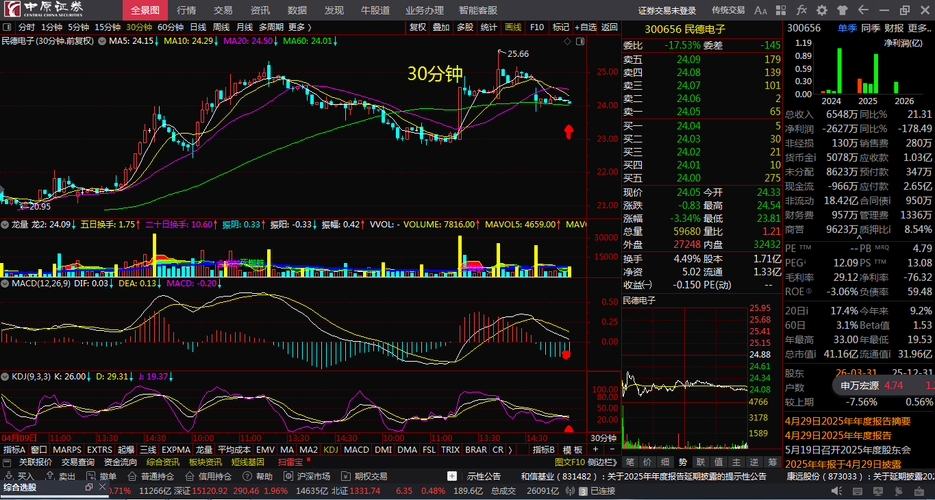Click the 势 mini-panel tab
Viewport: 935px width, 500px height.
coord(683,462)
